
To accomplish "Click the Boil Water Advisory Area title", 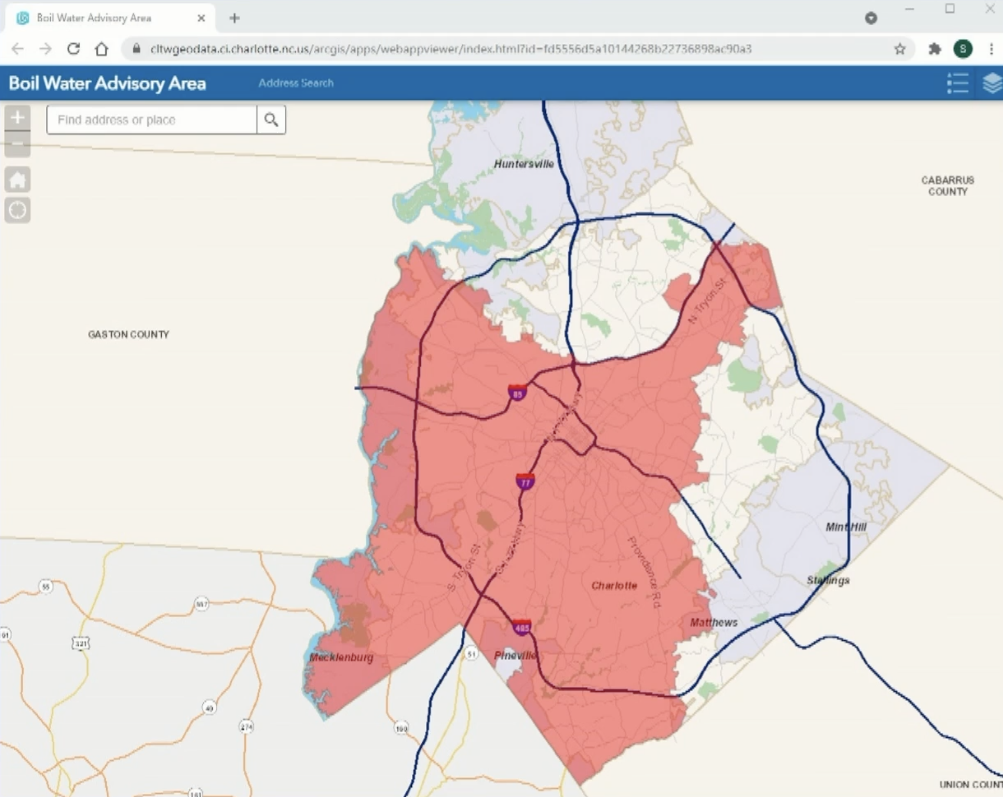I will (x=107, y=83).
